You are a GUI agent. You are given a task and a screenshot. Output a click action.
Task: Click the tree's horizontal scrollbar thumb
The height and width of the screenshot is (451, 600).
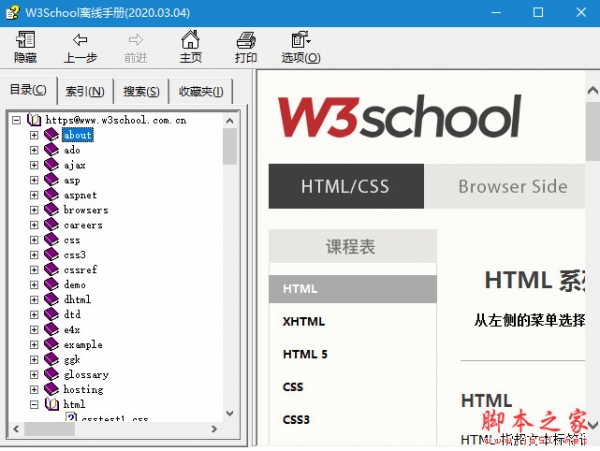coord(50,429)
